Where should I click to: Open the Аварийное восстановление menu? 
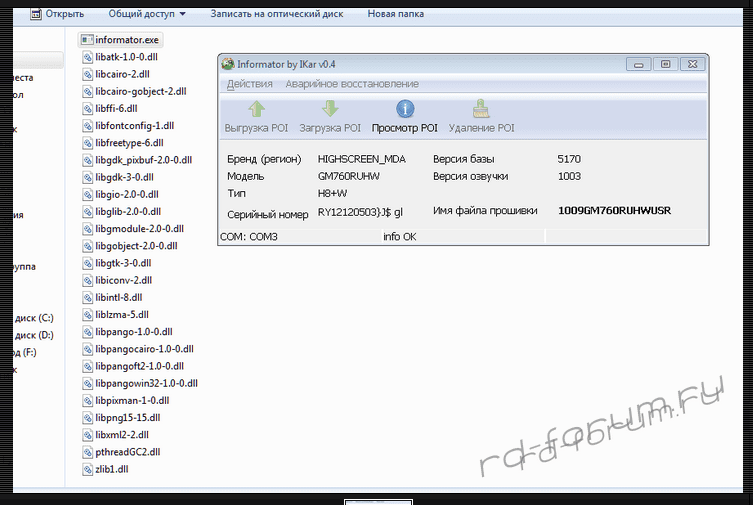point(352,84)
